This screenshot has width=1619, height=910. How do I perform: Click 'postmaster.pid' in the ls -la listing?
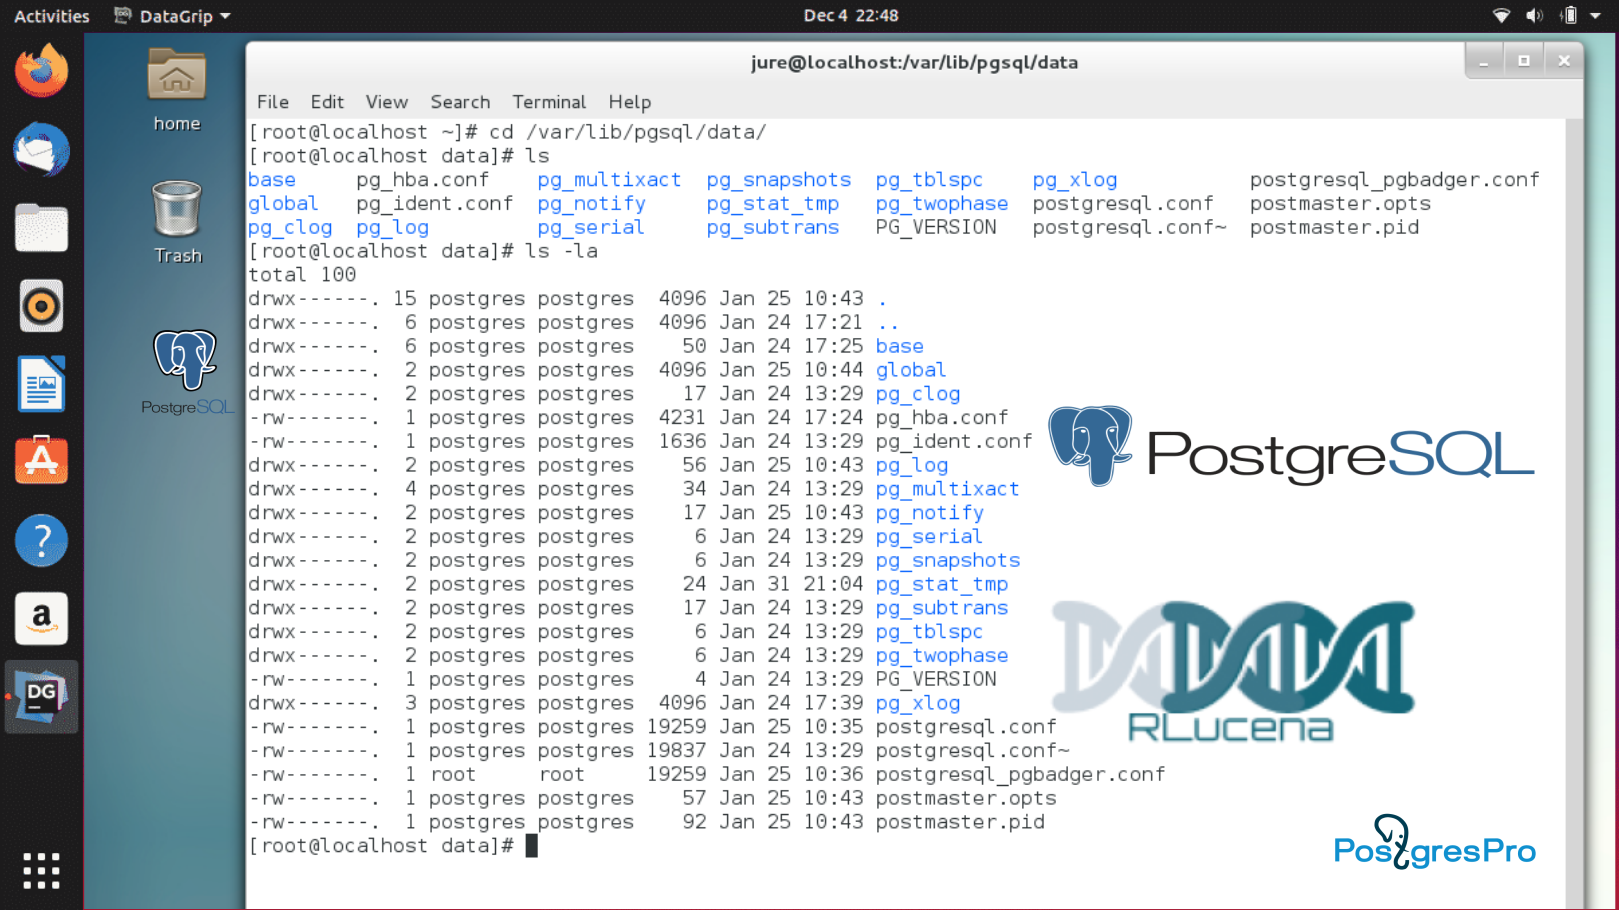point(960,822)
